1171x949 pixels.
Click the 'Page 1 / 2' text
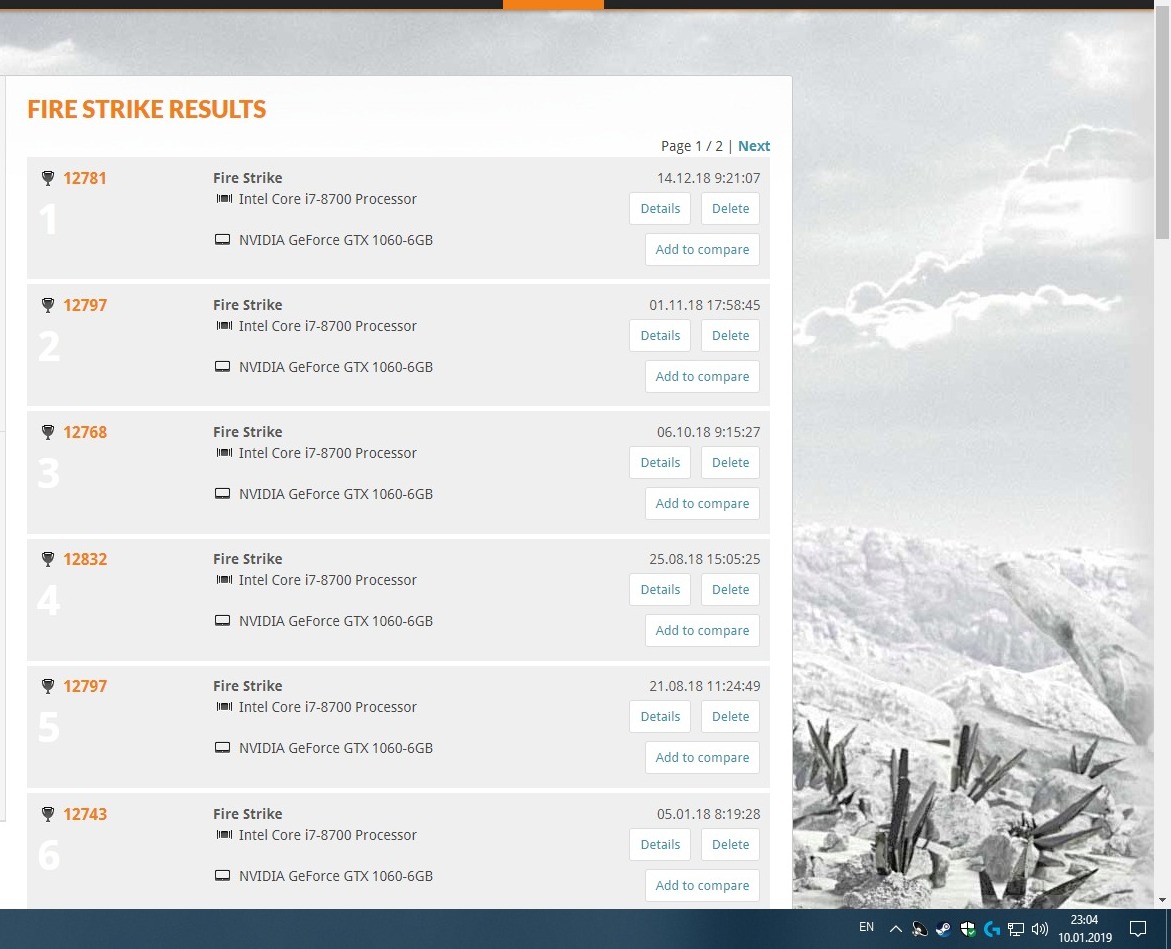[692, 146]
